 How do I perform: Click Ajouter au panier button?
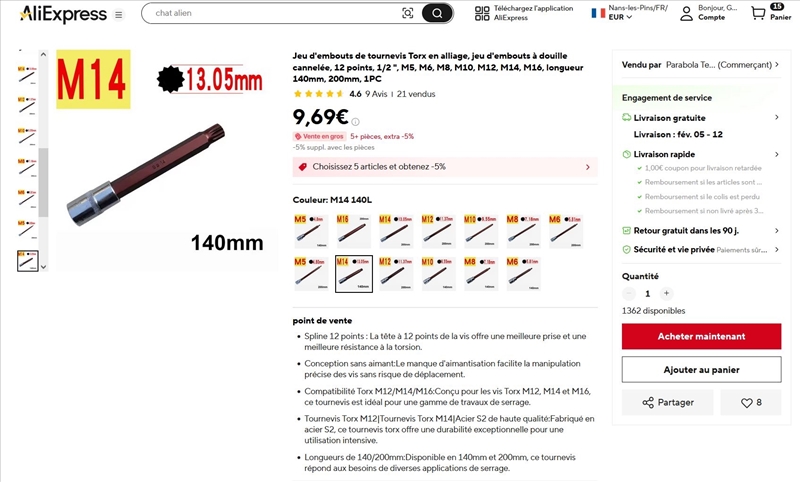[701, 369]
